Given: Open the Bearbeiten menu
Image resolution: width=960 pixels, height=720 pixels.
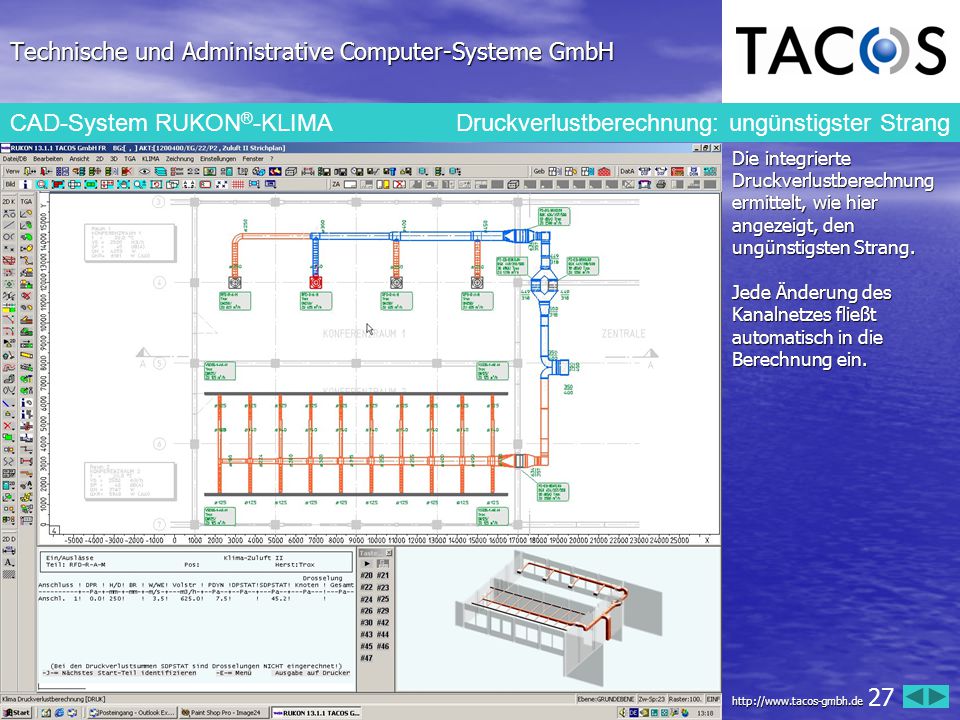Looking at the screenshot, I should tap(48, 159).
